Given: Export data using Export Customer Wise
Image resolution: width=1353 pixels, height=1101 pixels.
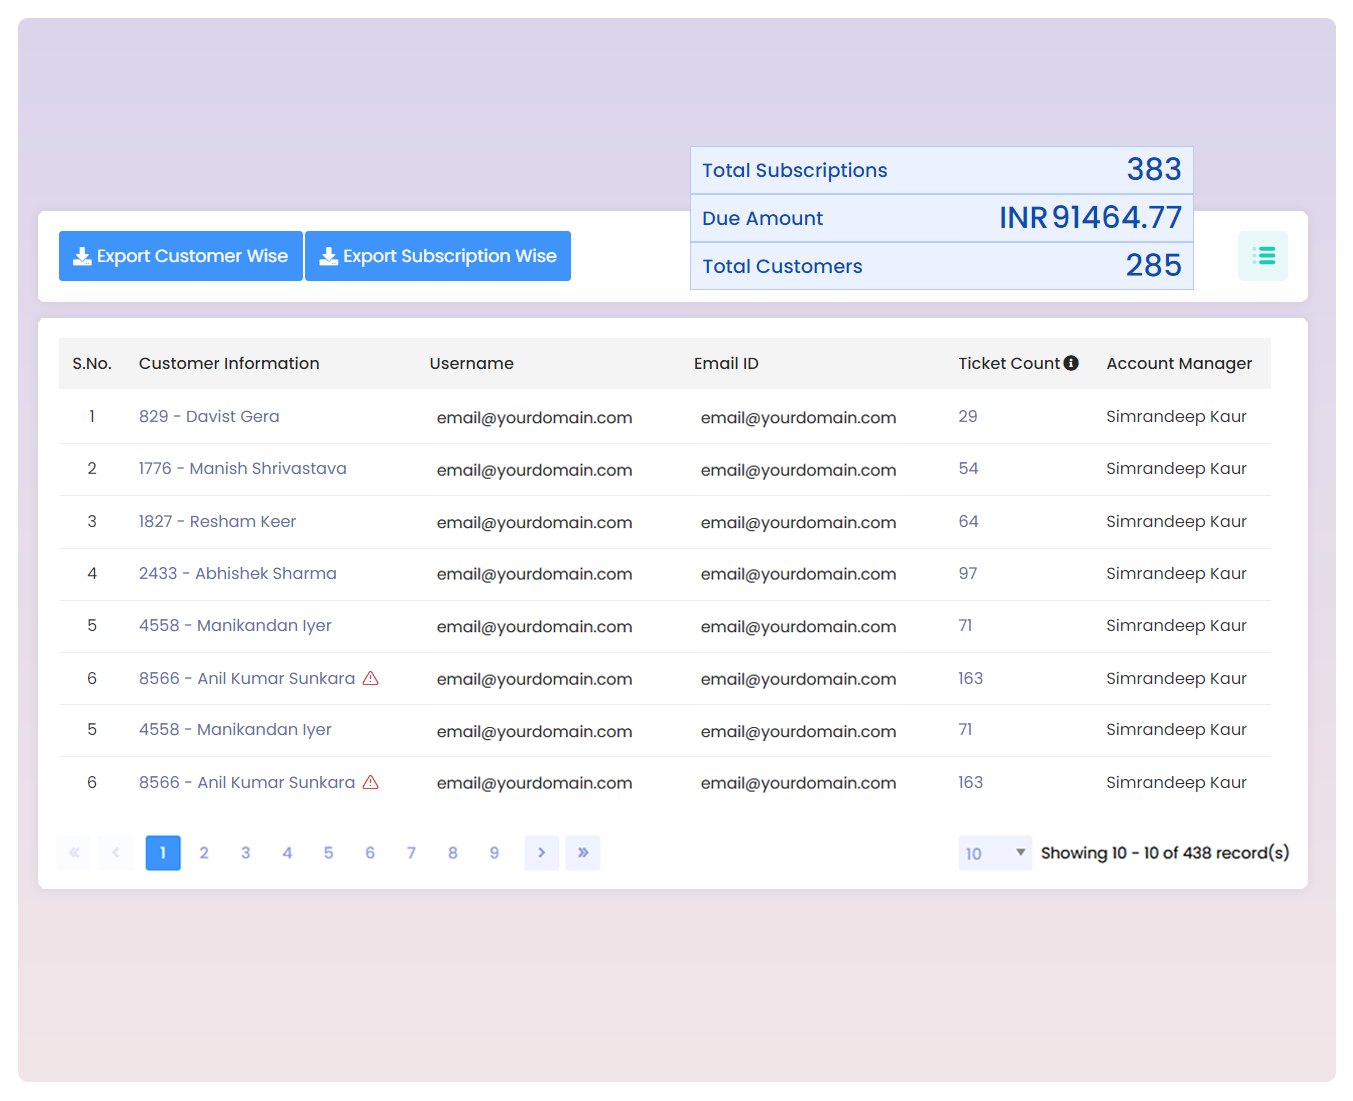Looking at the screenshot, I should 181,256.
